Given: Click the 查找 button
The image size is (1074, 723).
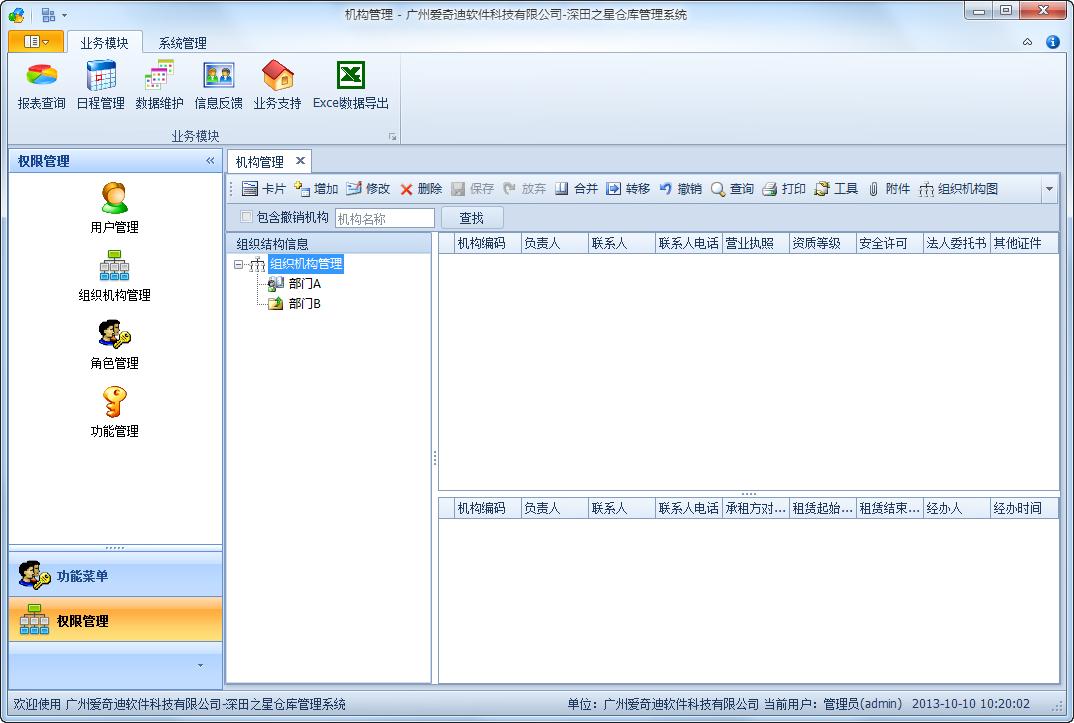Looking at the screenshot, I should point(473,216).
